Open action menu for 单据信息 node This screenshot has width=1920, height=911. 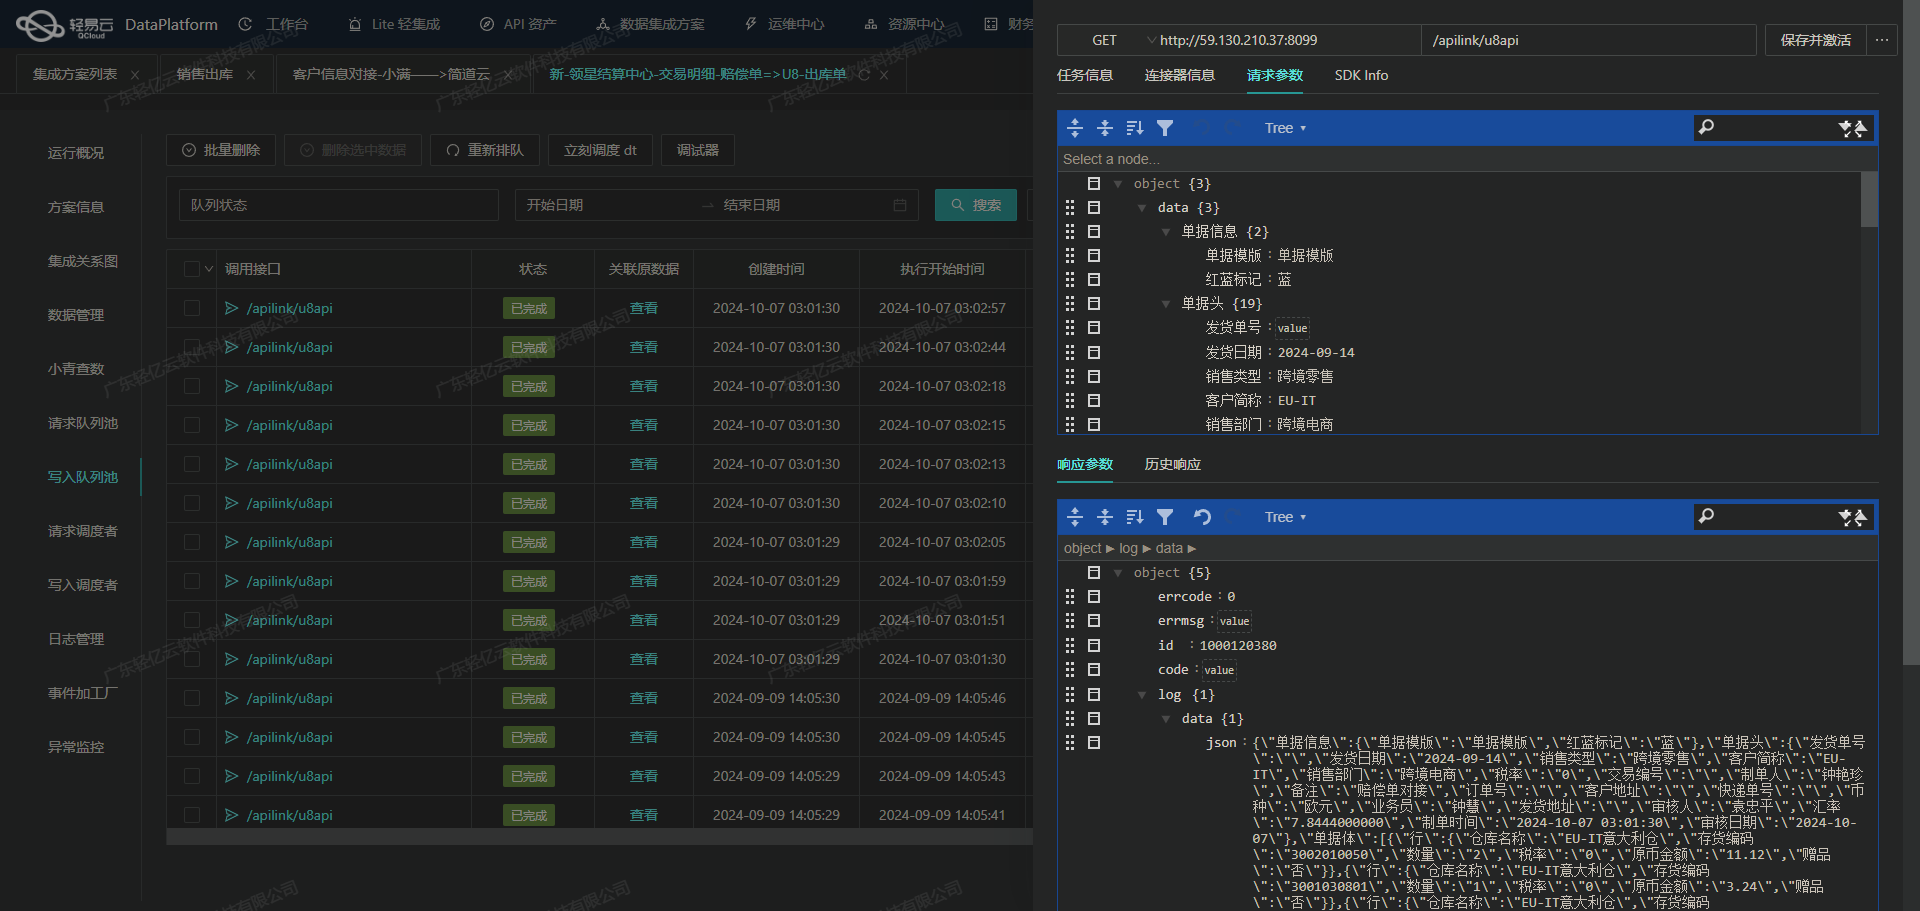(x=1094, y=231)
